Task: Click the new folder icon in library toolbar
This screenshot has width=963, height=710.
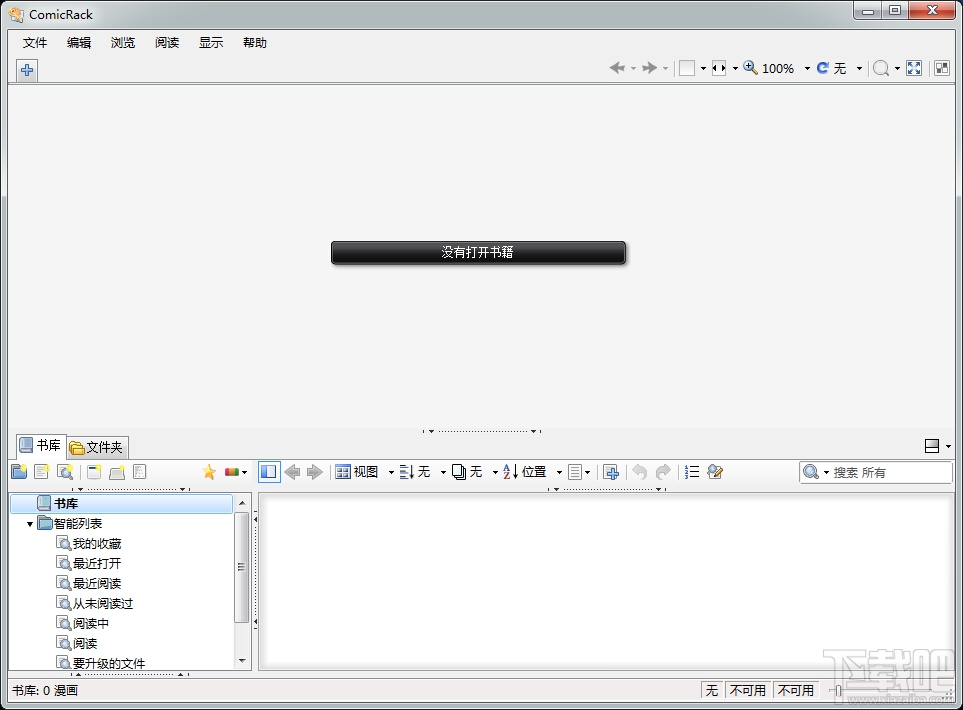Action: point(19,472)
